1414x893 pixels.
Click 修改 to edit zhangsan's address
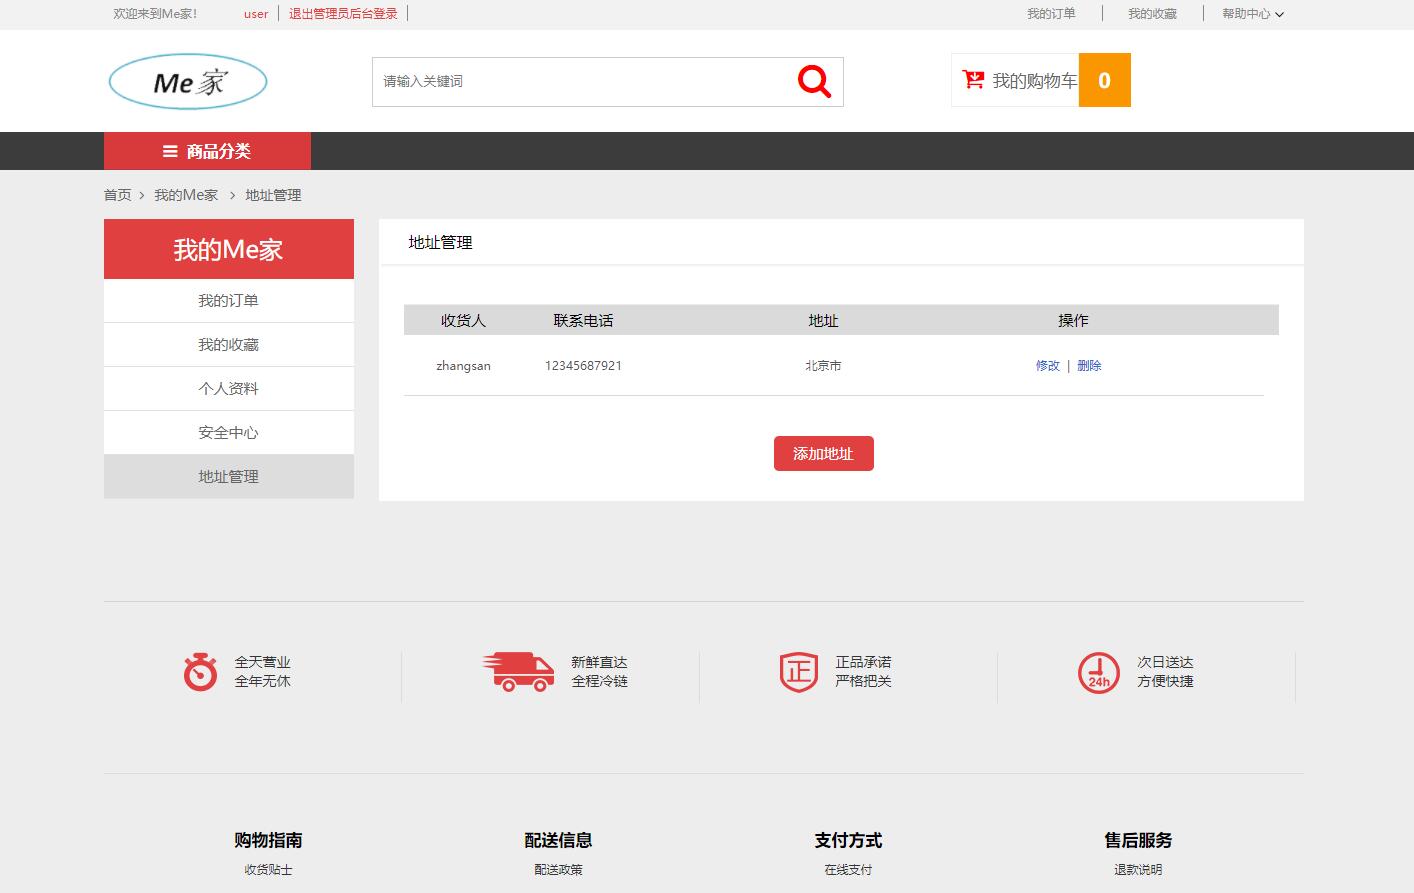coord(1047,365)
